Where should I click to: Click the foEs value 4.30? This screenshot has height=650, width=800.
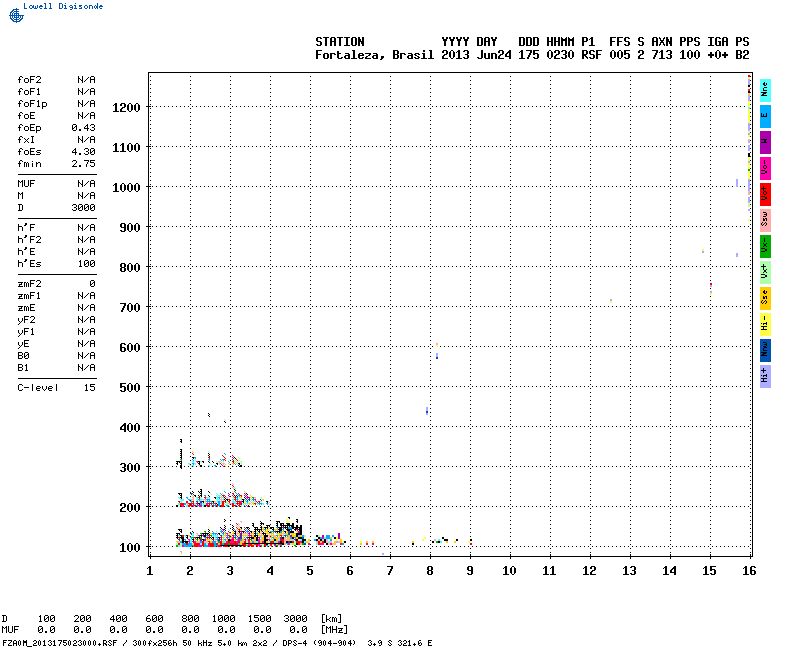pyautogui.click(x=83, y=152)
